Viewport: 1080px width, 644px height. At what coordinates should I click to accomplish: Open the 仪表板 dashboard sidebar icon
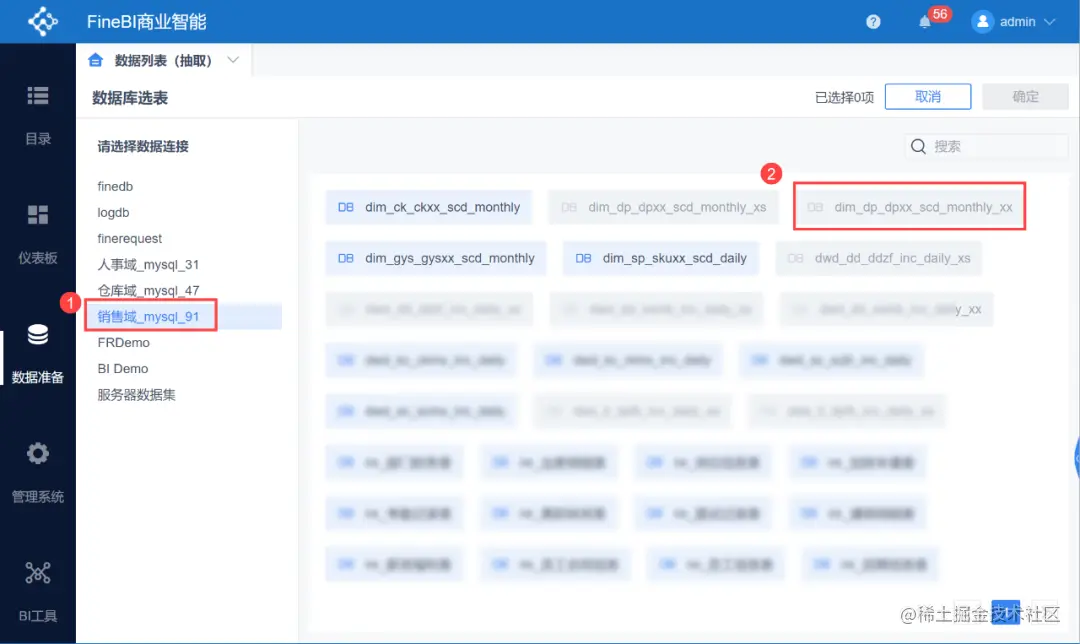38,215
